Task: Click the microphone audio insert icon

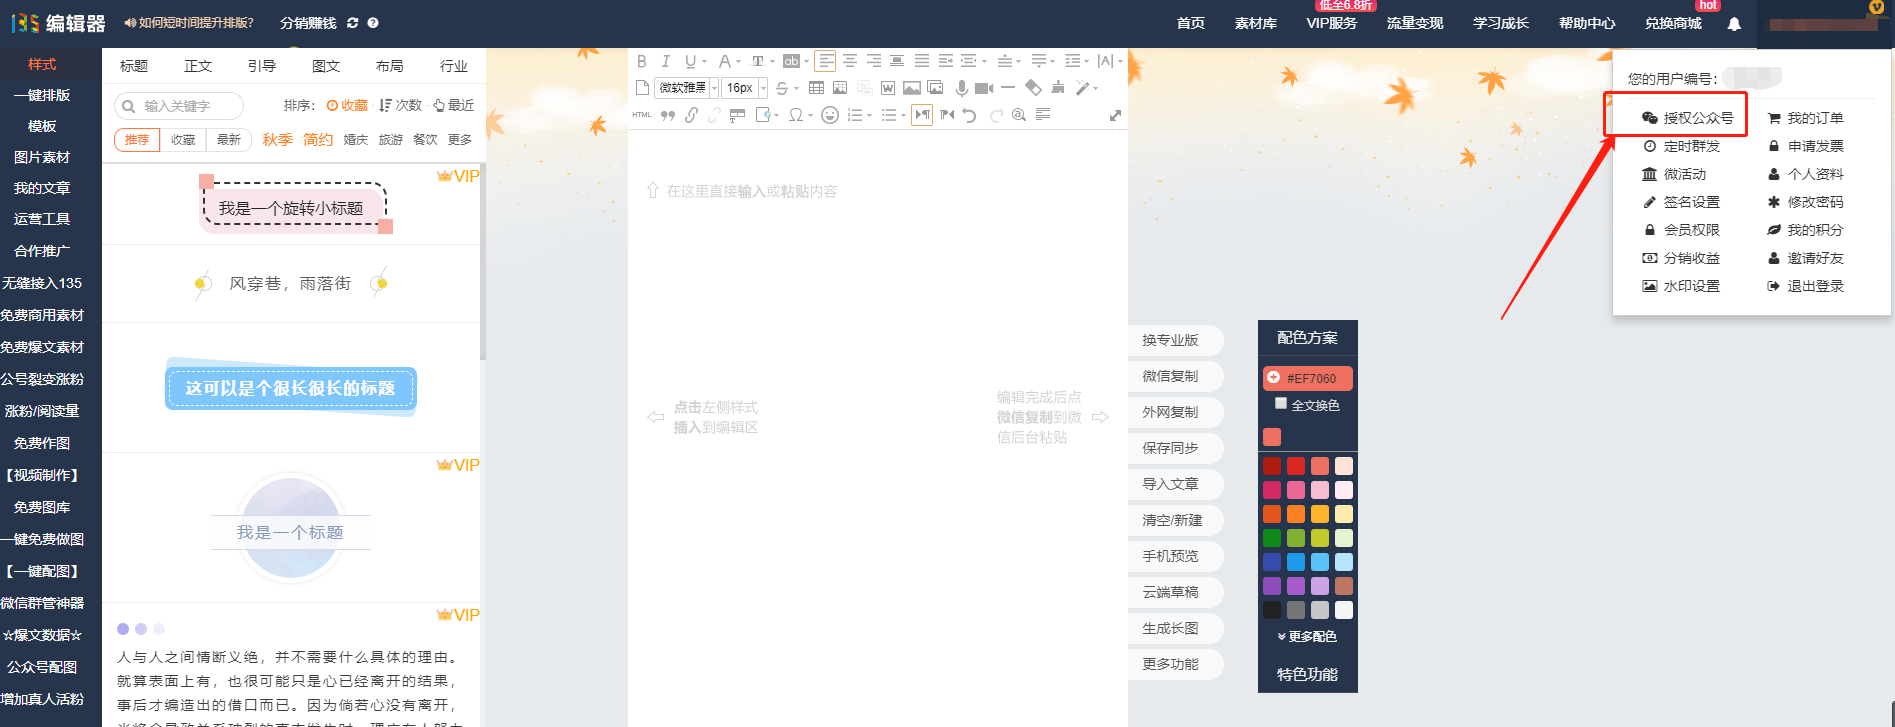Action: point(961,88)
